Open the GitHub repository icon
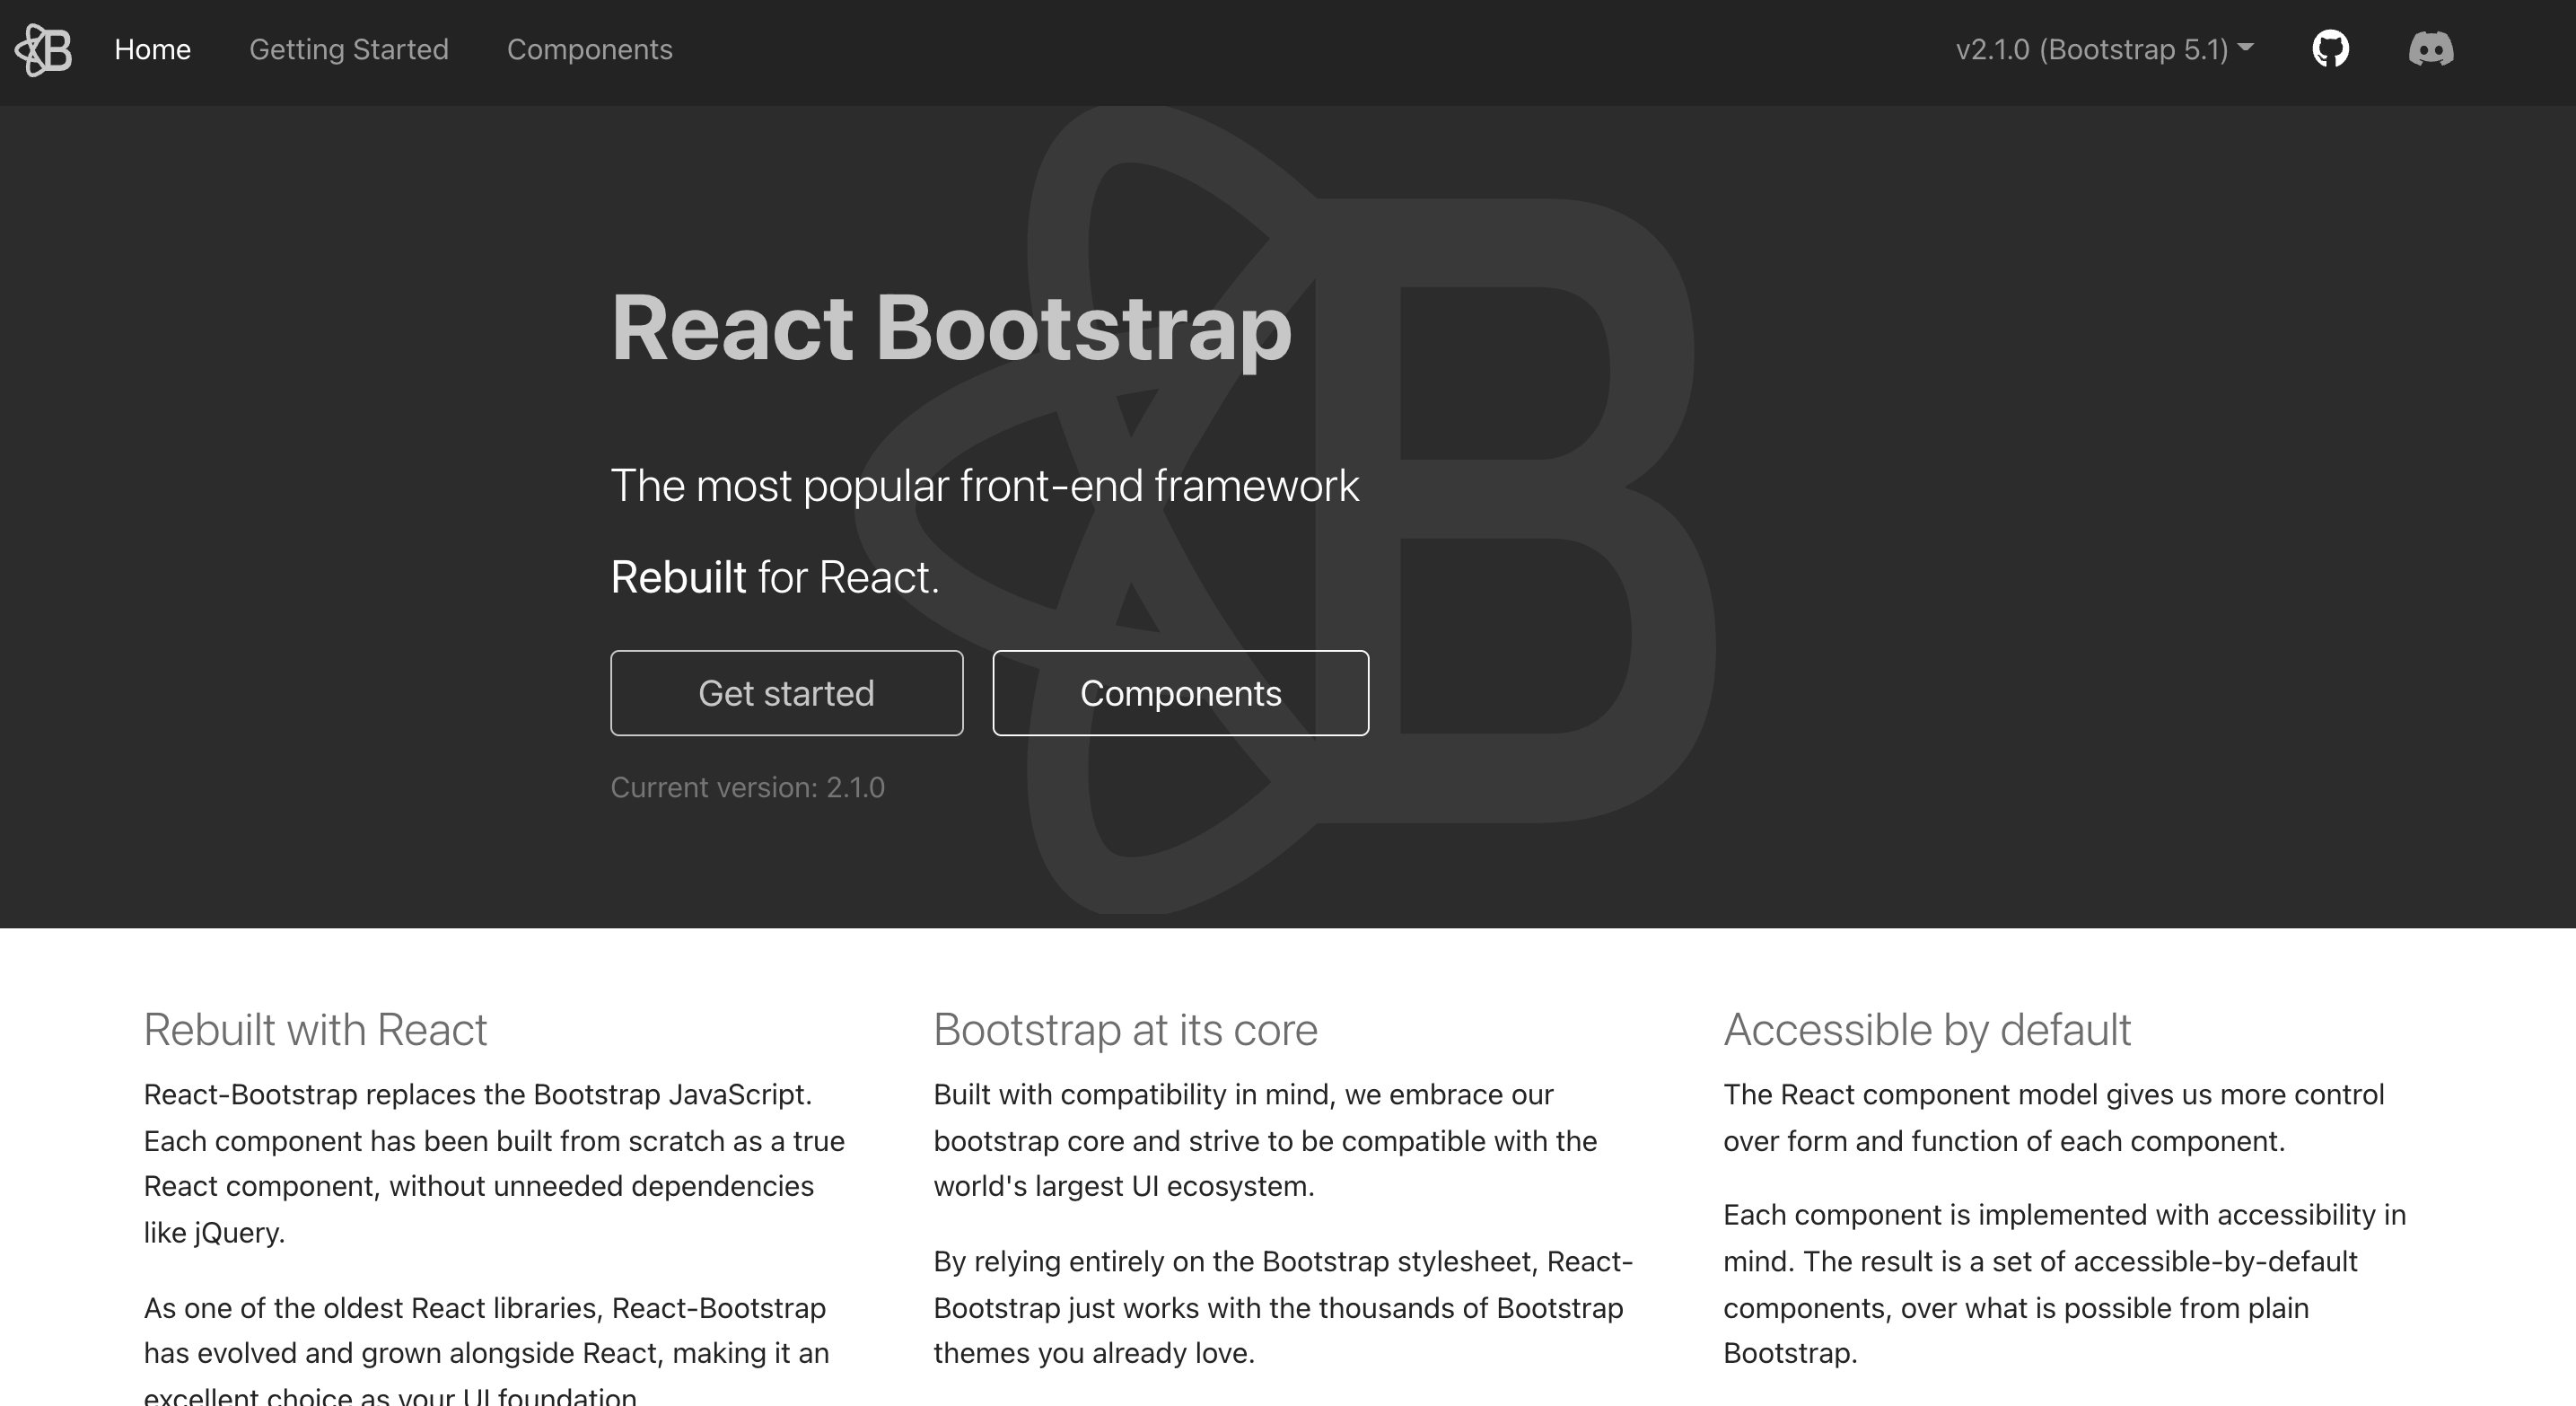Viewport: 2576px width, 1406px height. (x=2330, y=49)
